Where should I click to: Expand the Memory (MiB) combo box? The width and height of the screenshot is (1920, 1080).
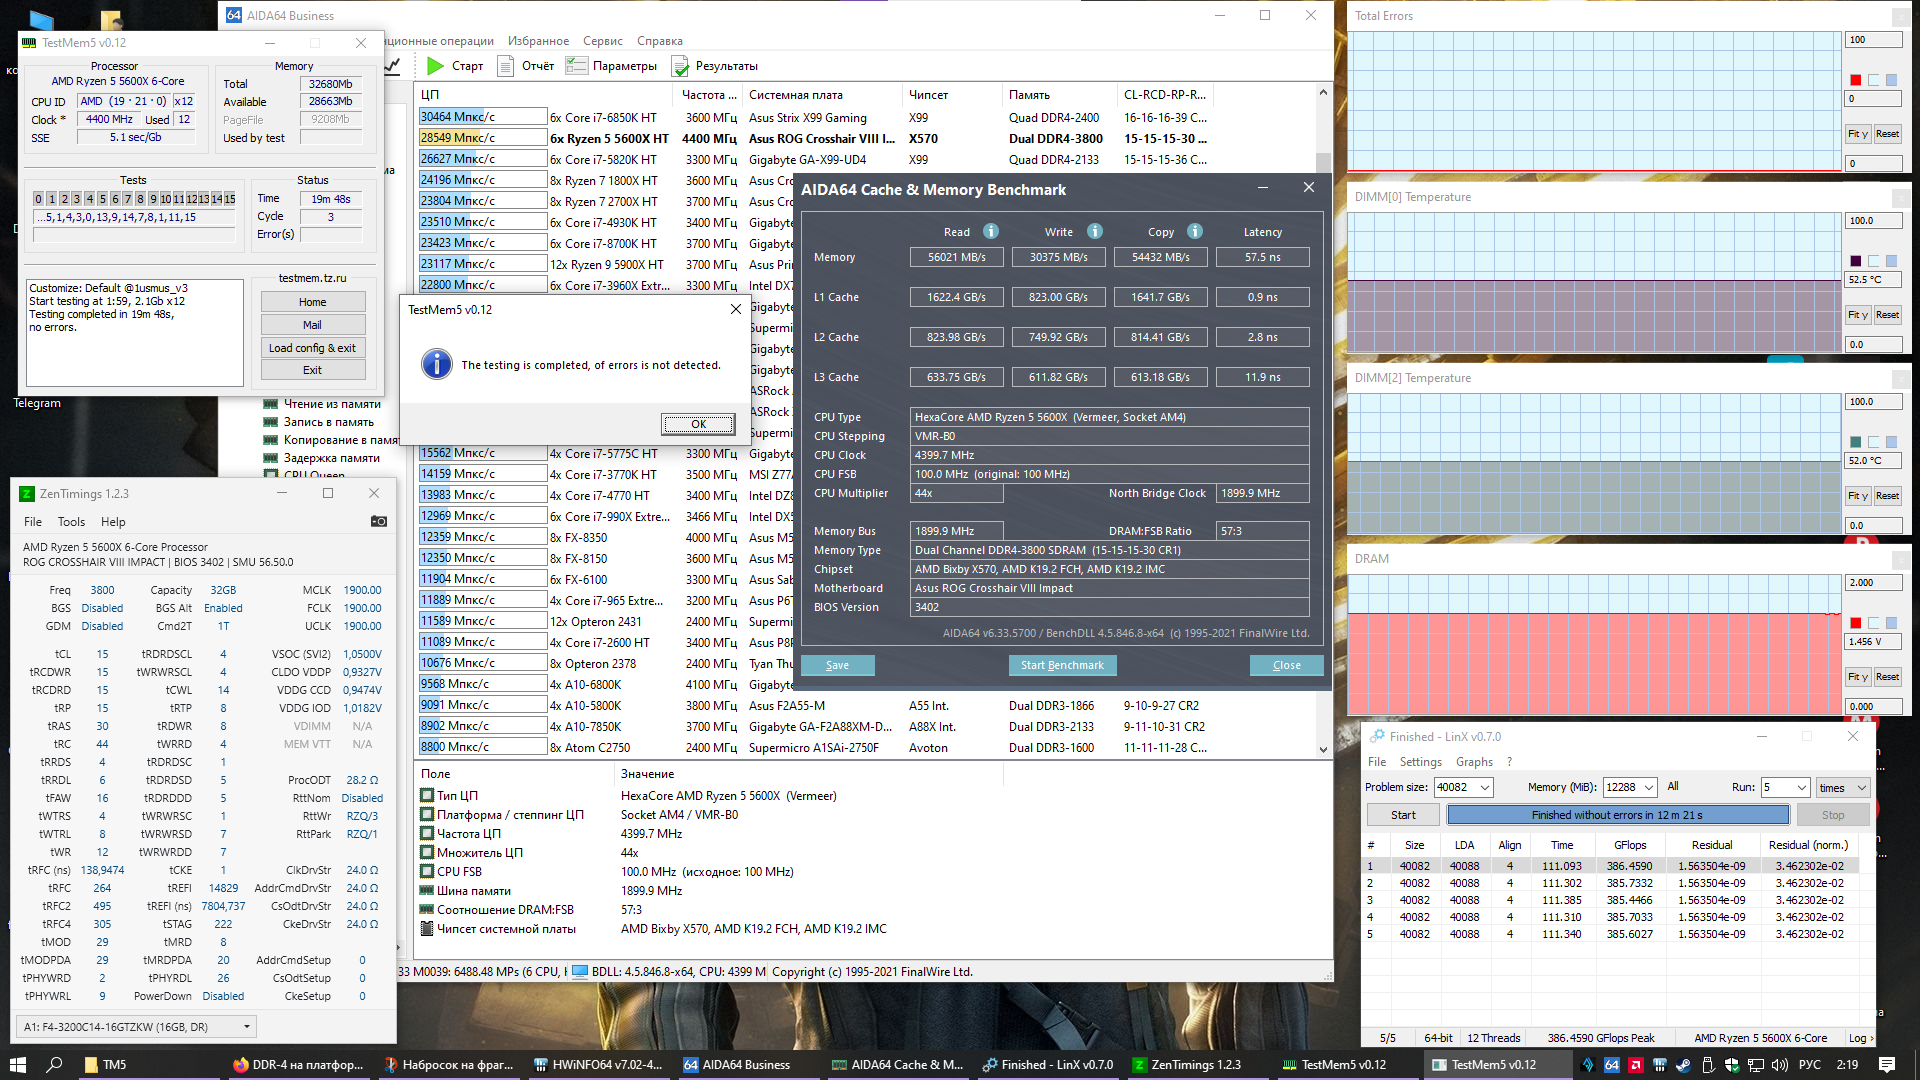pos(1649,787)
